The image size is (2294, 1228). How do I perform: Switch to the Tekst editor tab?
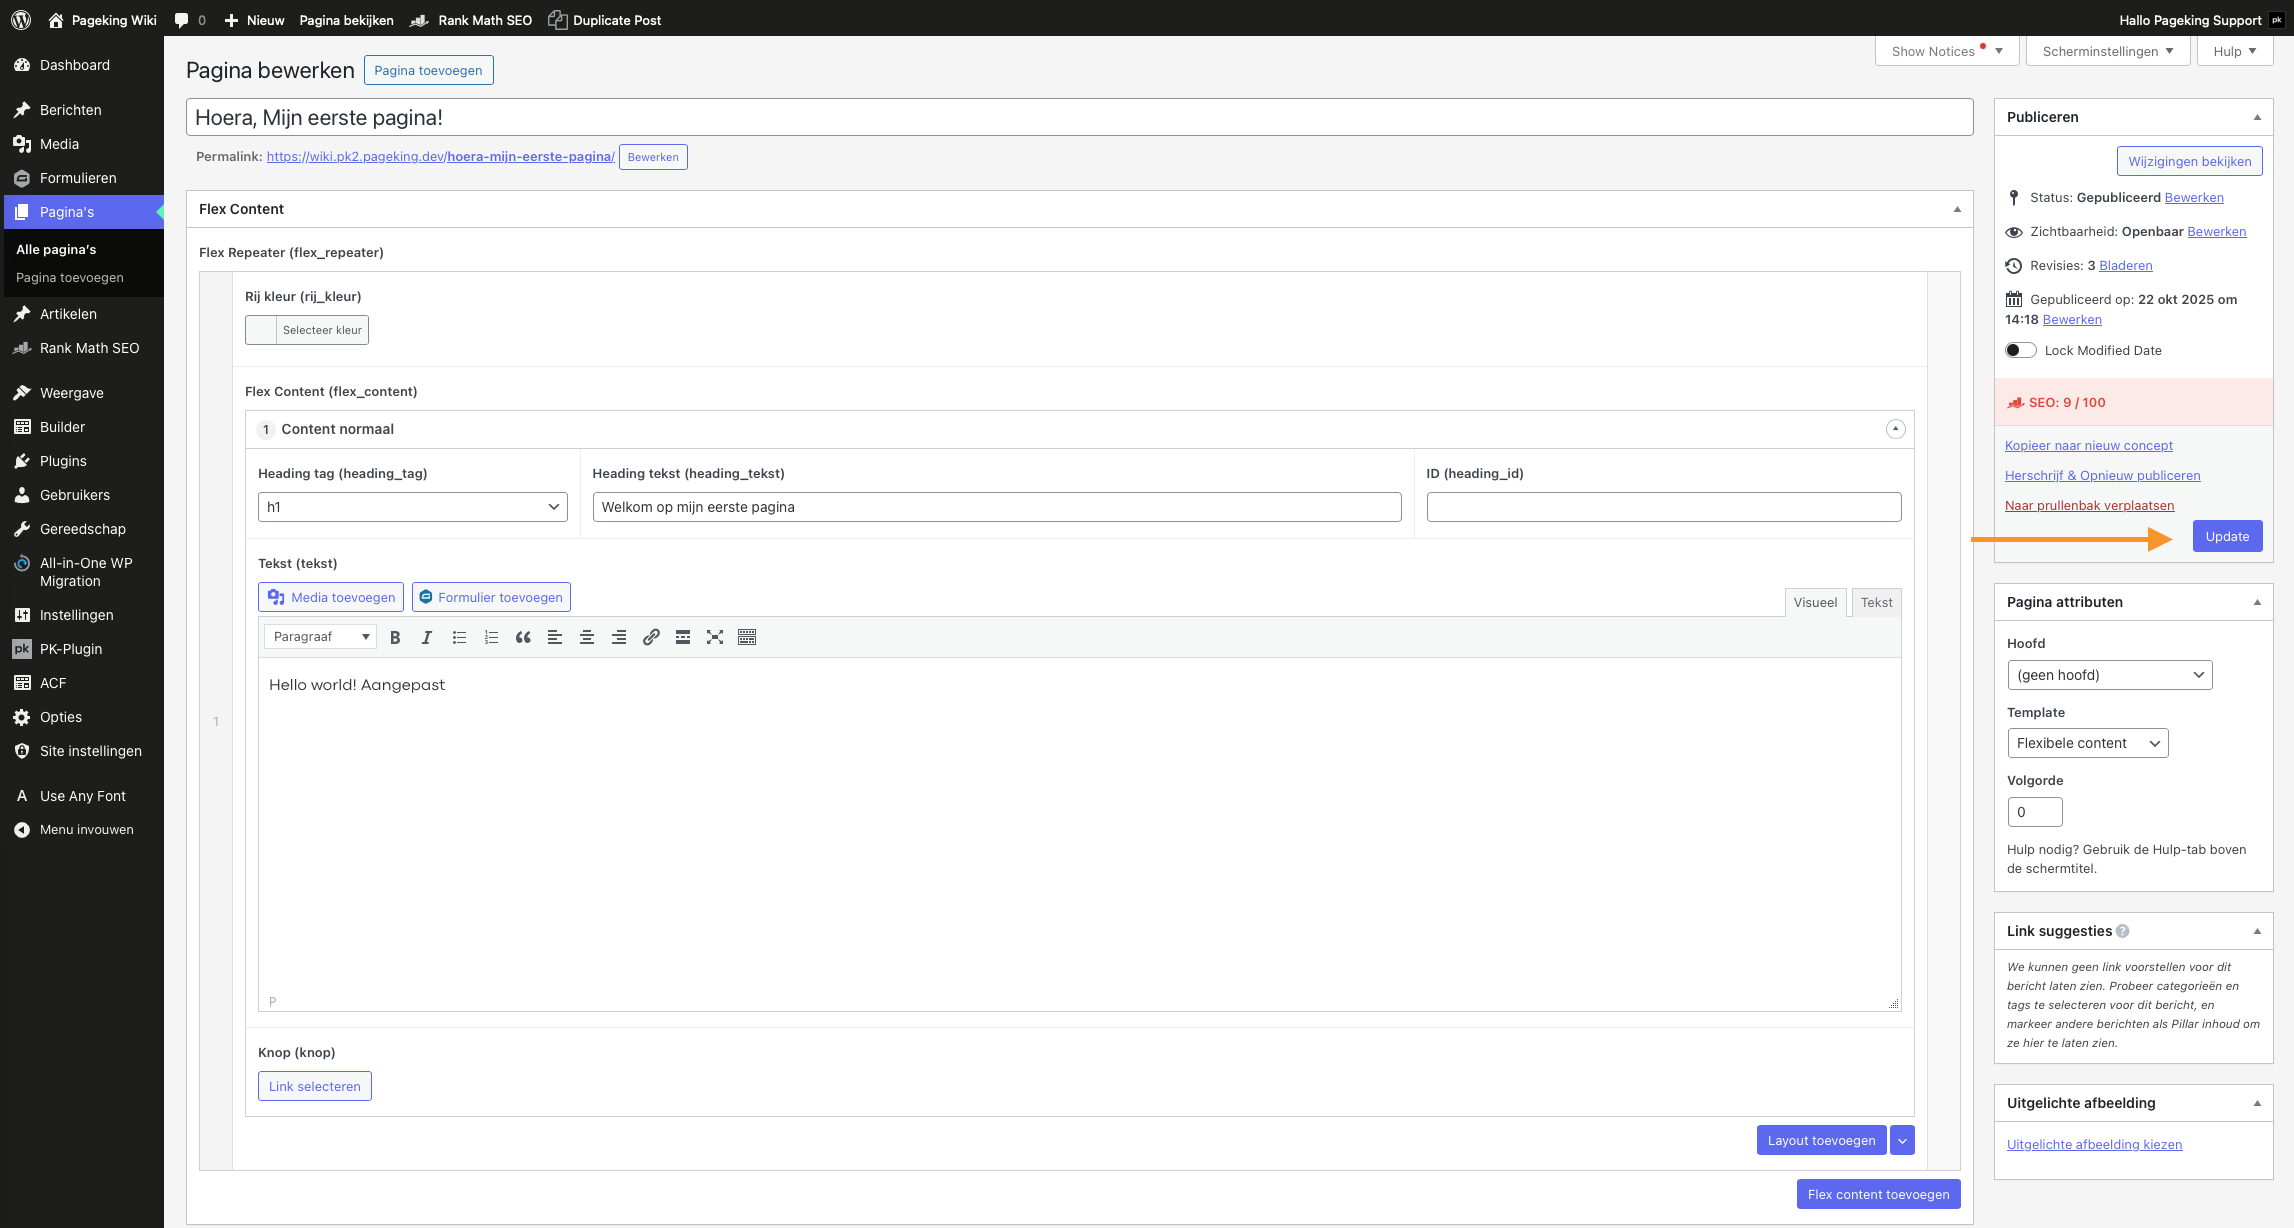1876,602
